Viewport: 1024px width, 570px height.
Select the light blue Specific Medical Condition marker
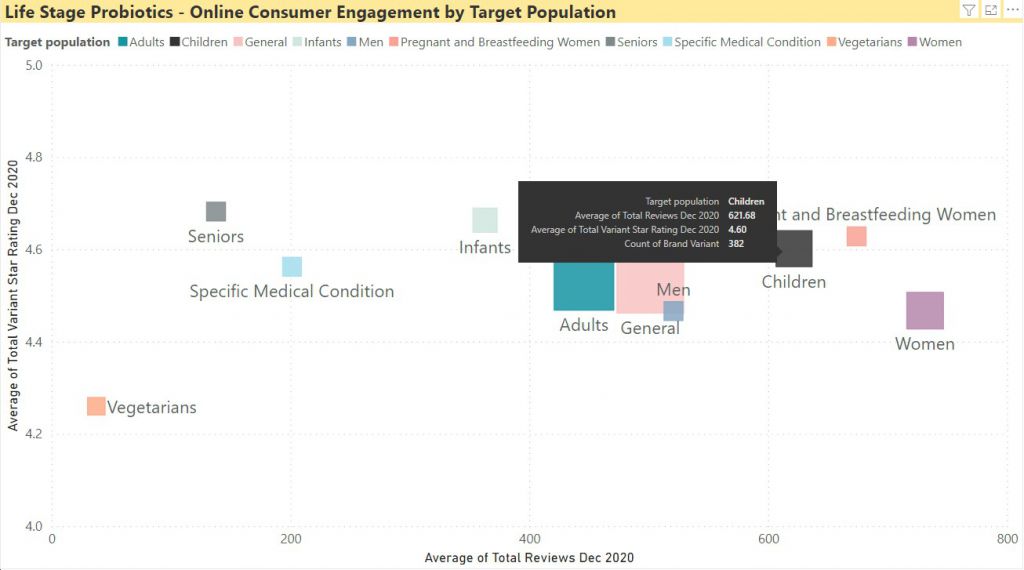[x=292, y=266]
